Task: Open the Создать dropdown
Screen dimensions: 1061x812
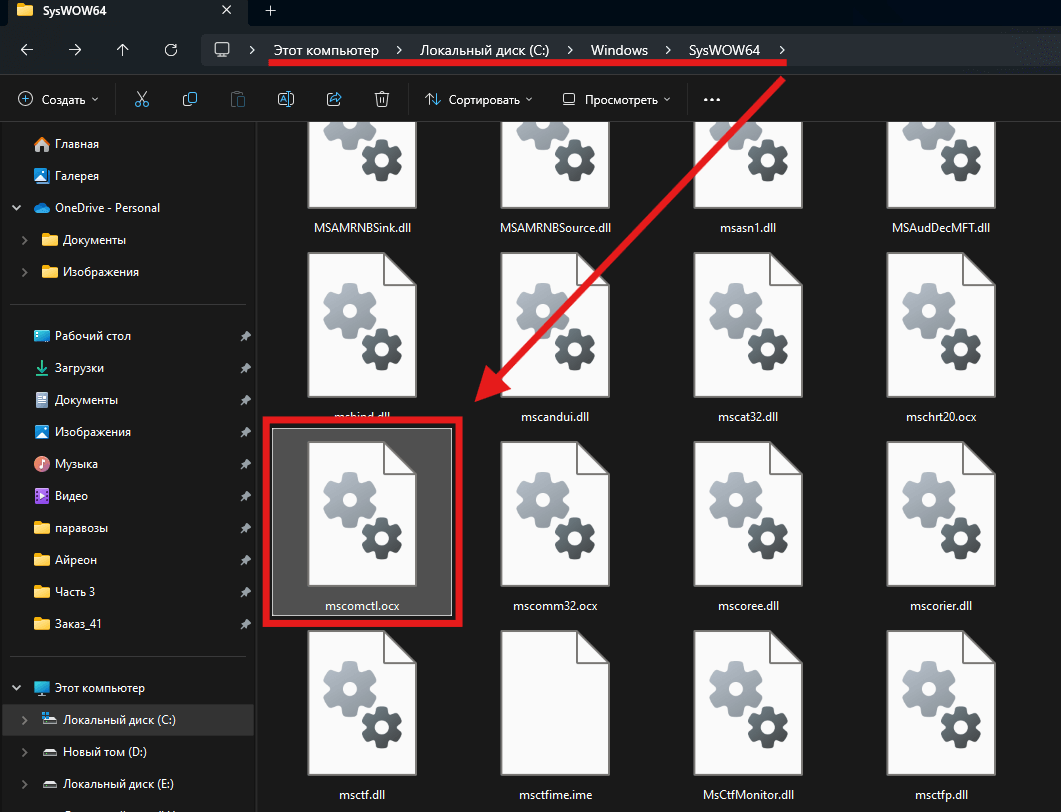Action: 58,99
